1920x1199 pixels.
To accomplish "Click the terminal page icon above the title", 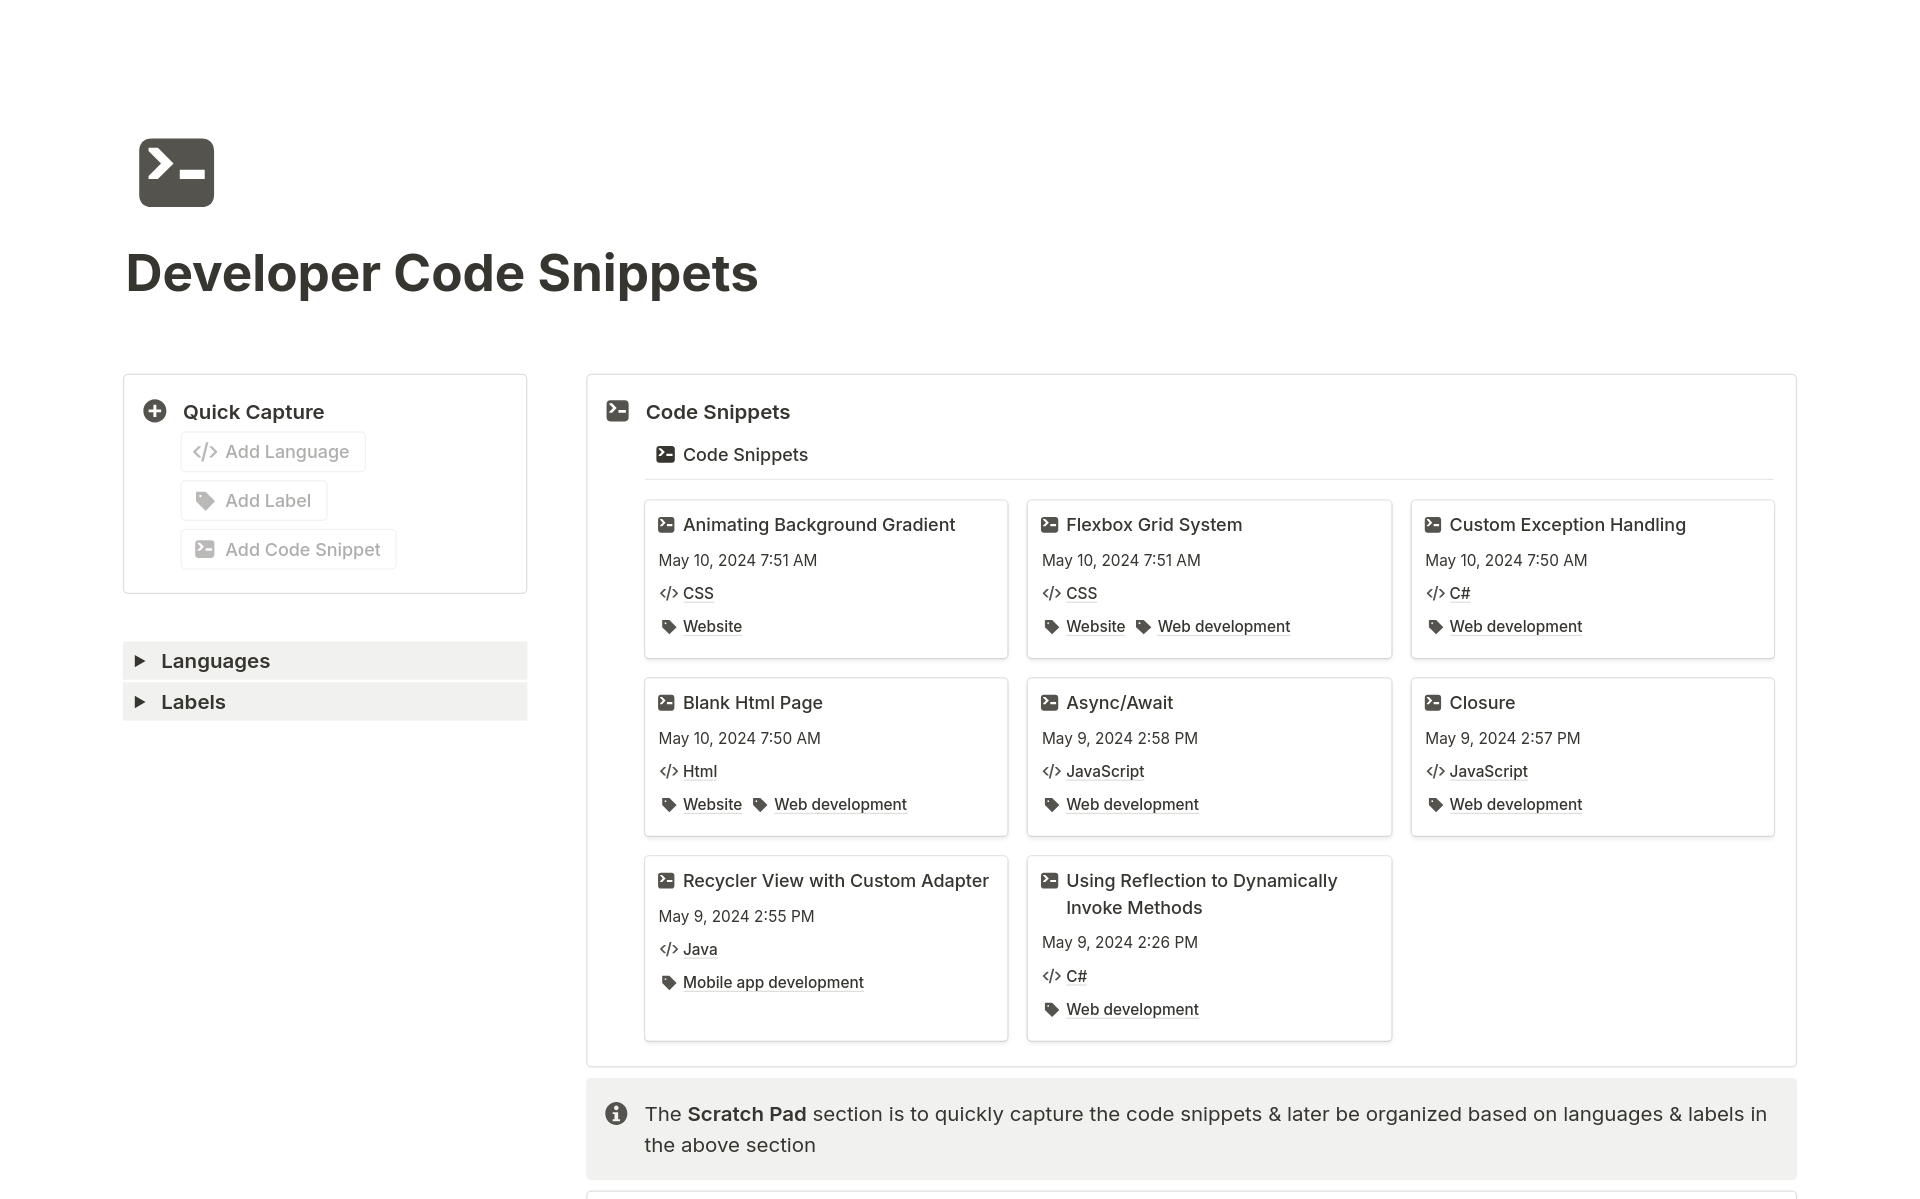I will coord(176,172).
